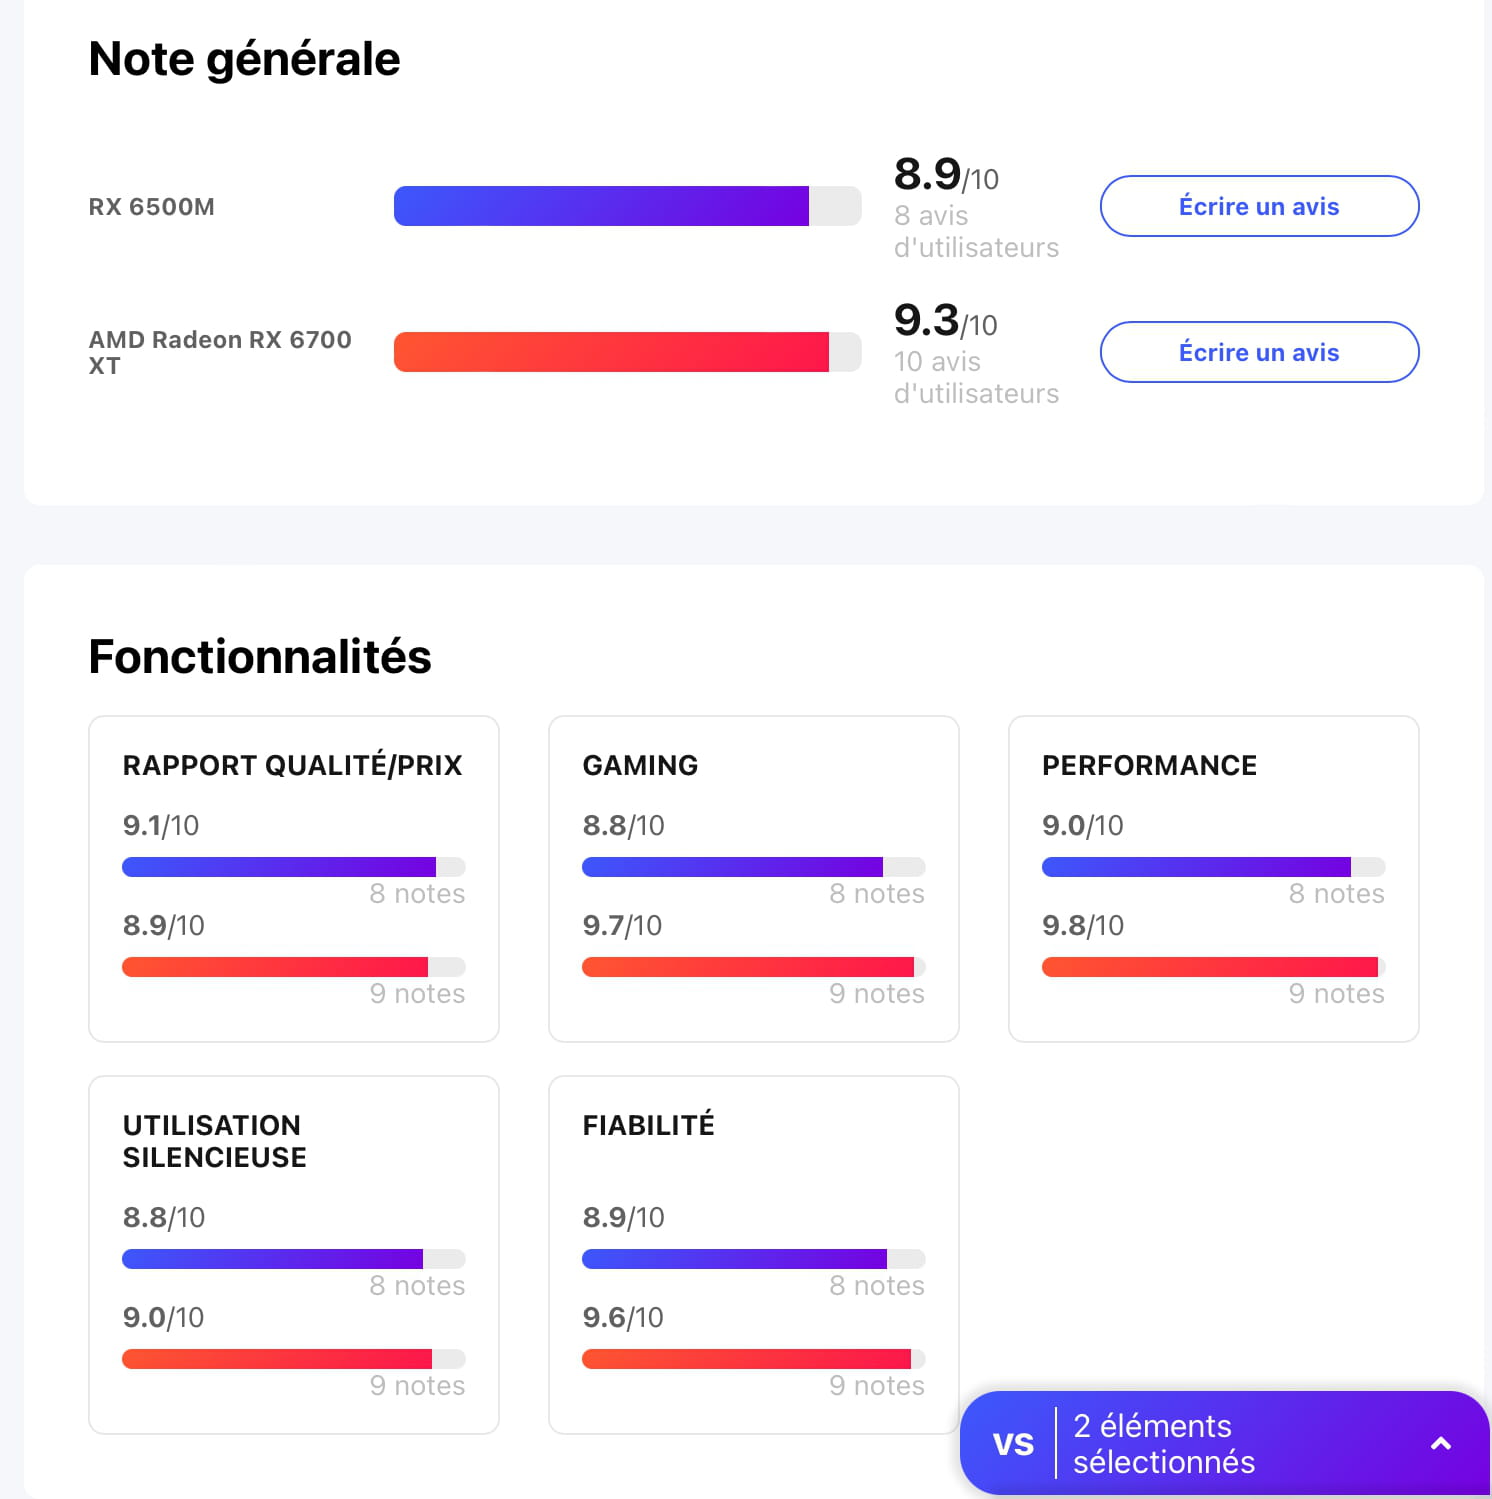The height and width of the screenshot is (1499, 1492).
Task: Click the Fonctionnalités section heading
Action: (260, 657)
